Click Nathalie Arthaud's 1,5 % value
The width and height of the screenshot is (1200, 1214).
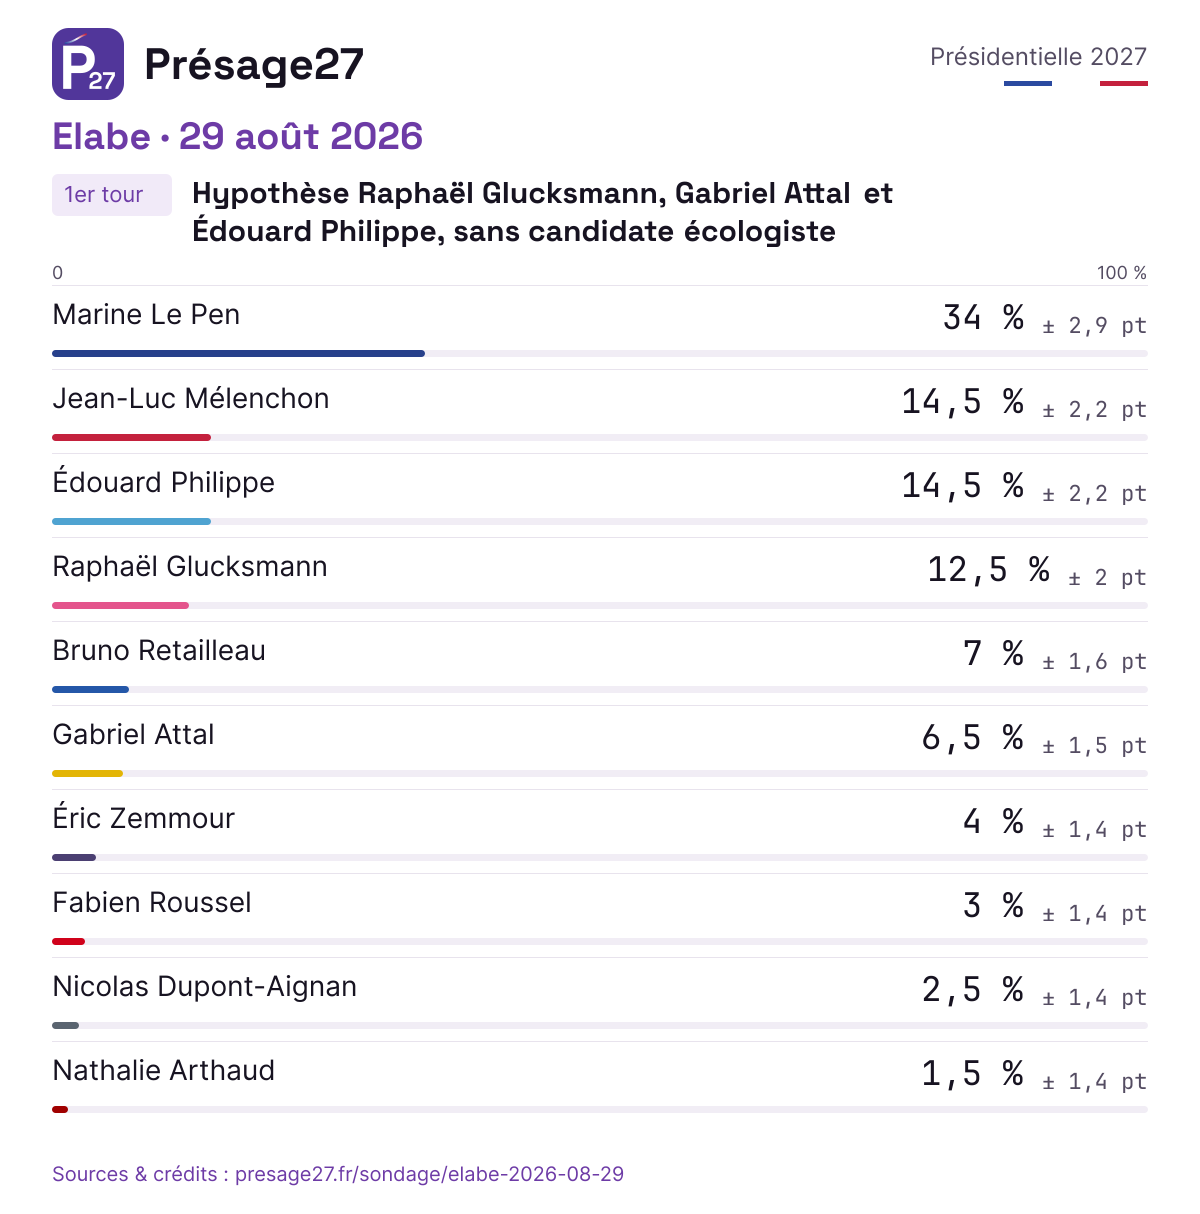(973, 1074)
